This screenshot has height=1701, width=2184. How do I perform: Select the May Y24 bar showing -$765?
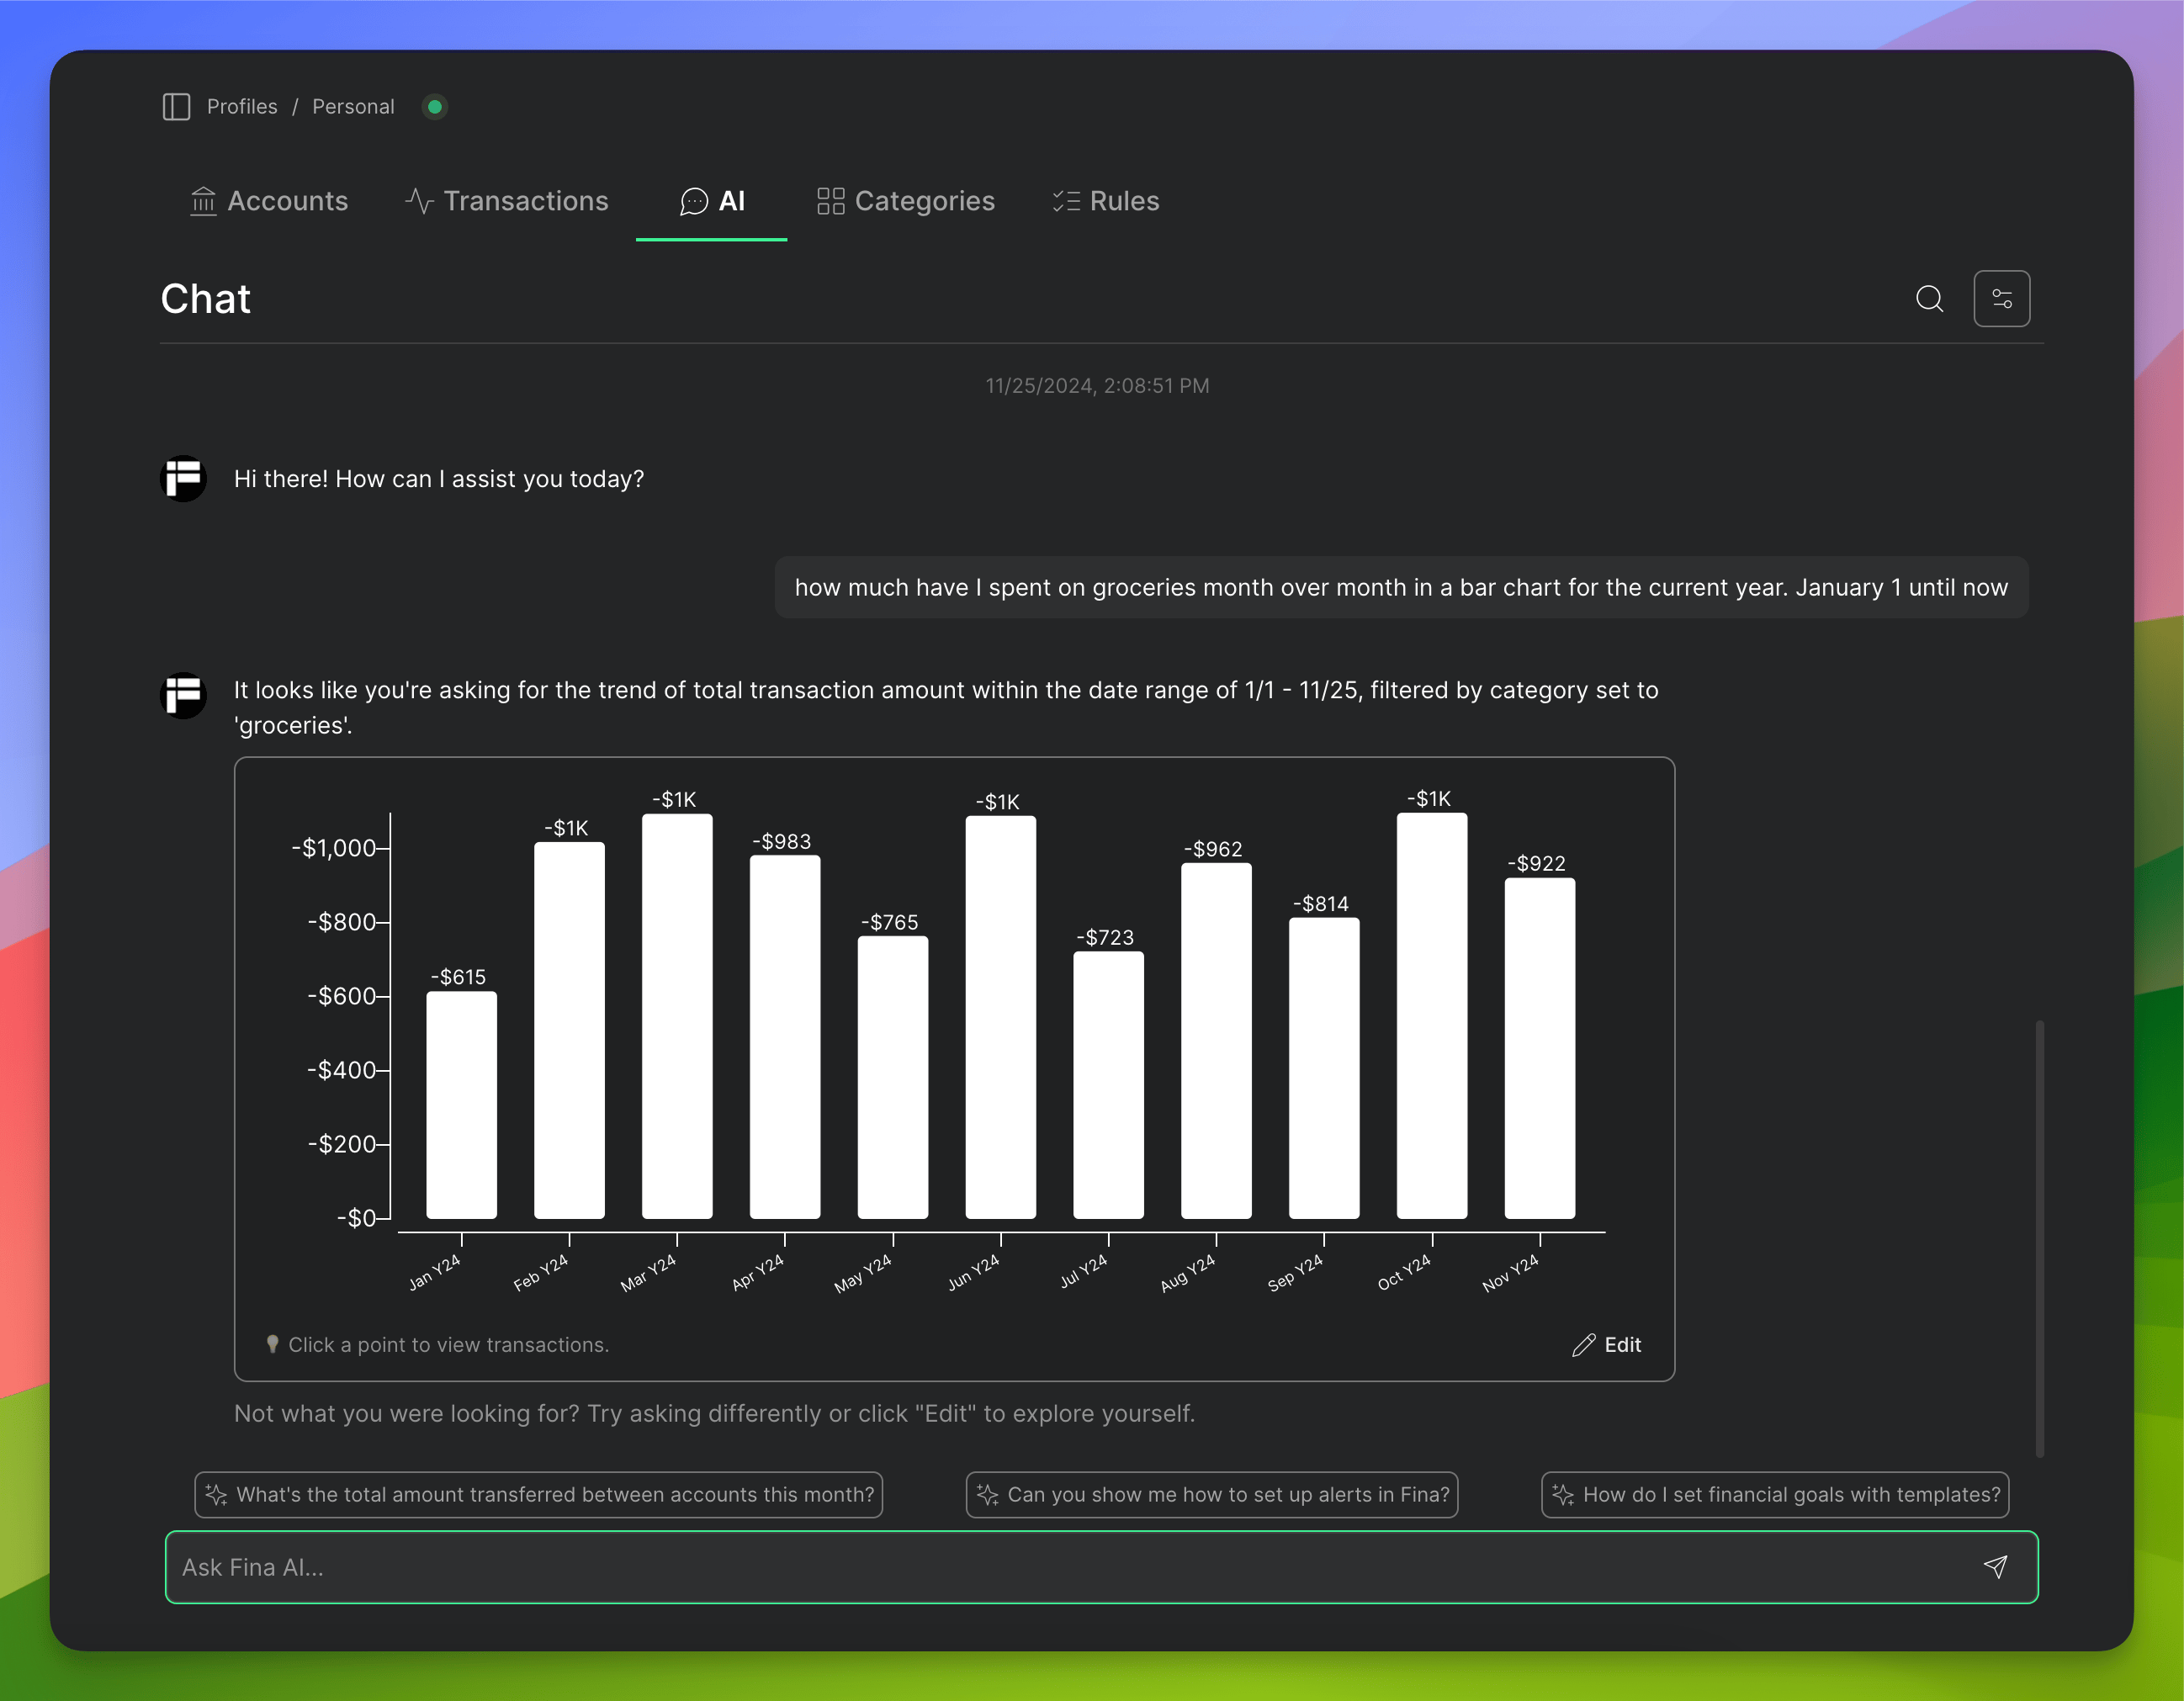893,1077
